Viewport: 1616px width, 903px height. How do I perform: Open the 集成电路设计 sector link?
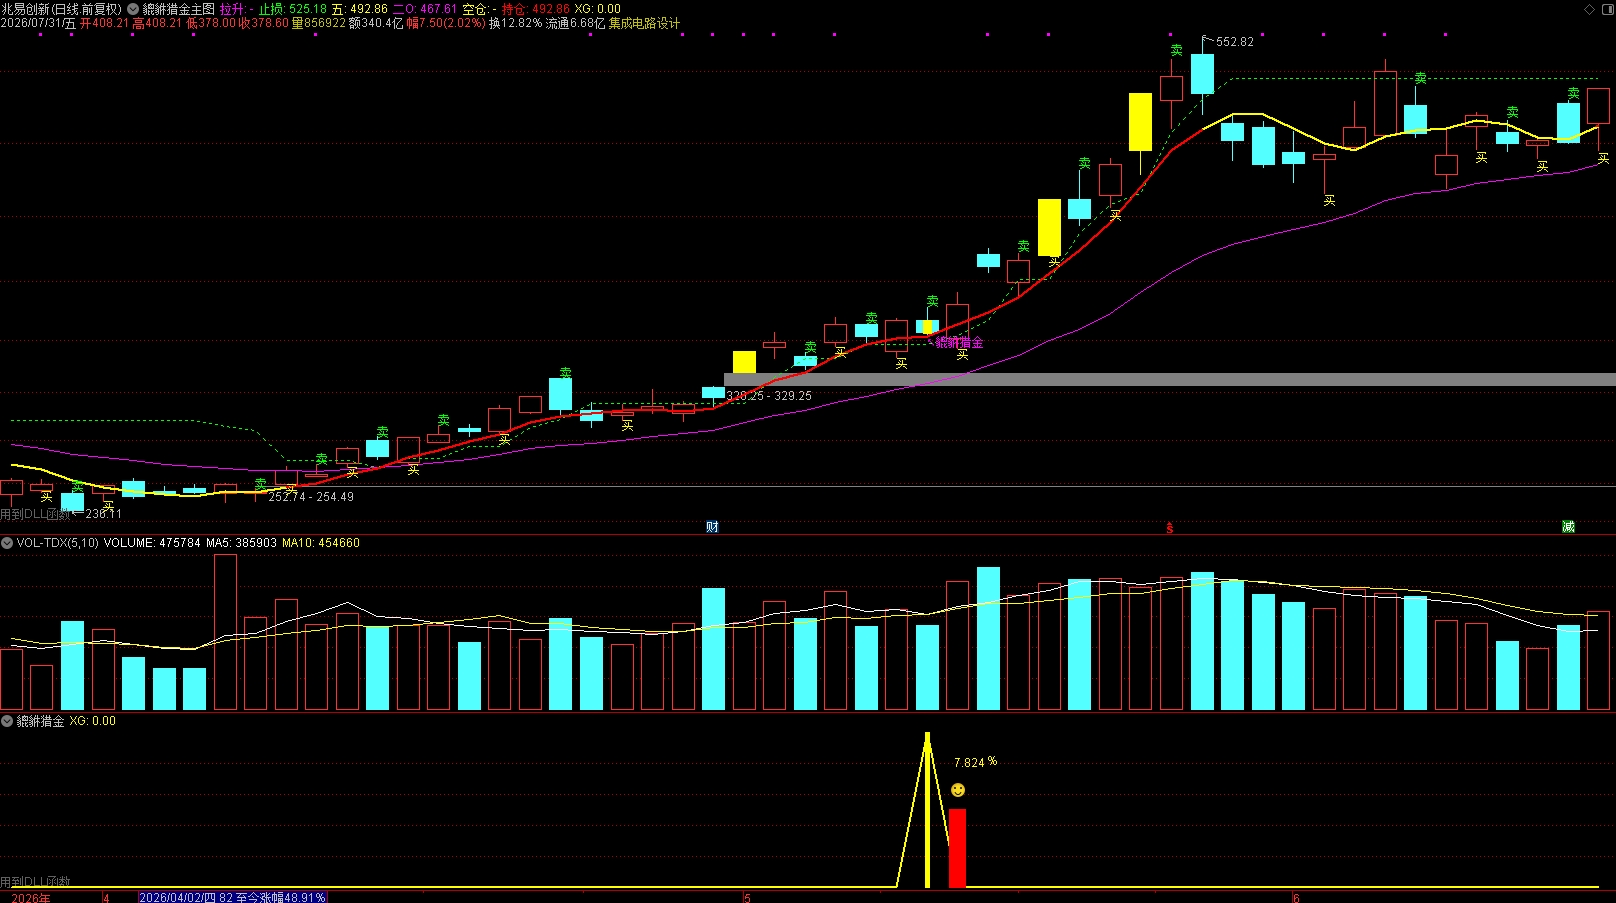click(644, 23)
